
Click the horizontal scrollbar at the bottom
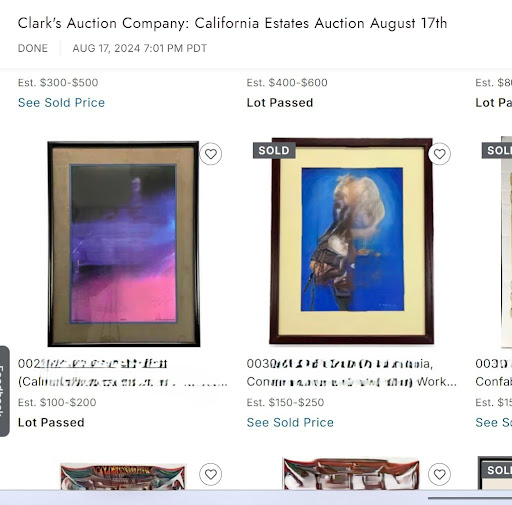coord(470,498)
